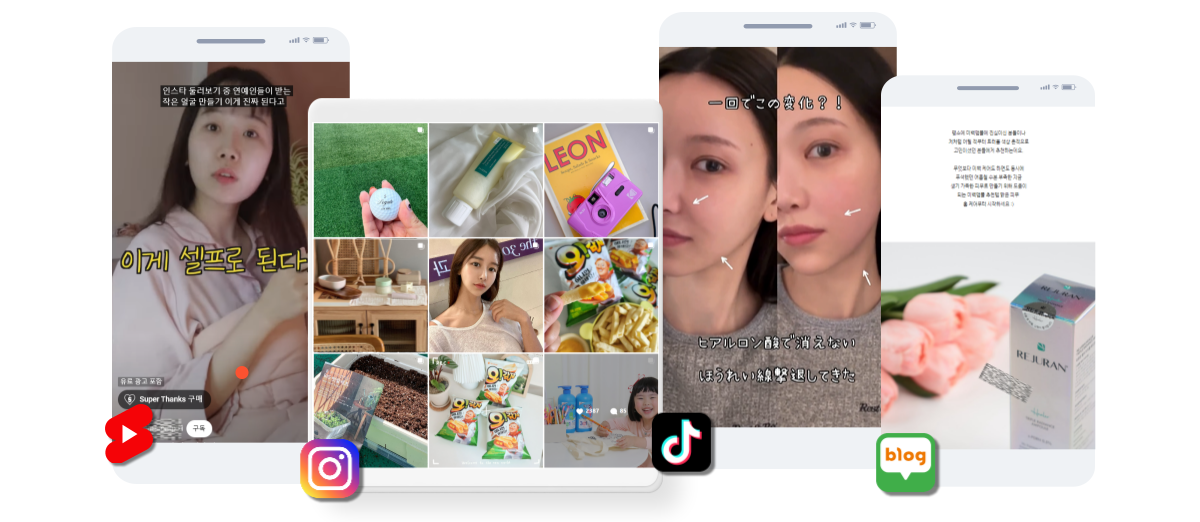1200x522 pixels.
Task: Open the cream tube product post
Action: pos(486,180)
